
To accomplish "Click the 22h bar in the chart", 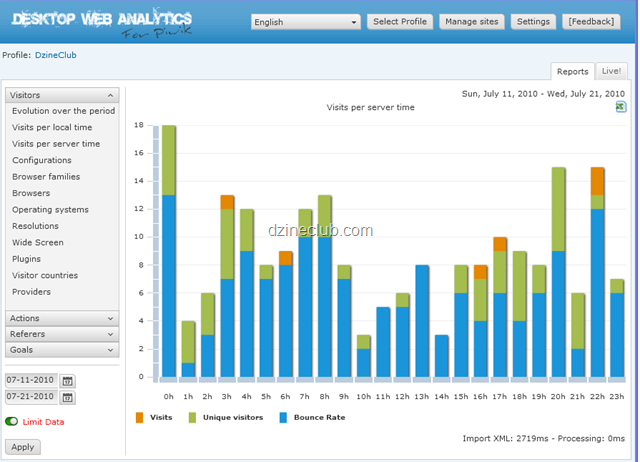I will [x=597, y=272].
